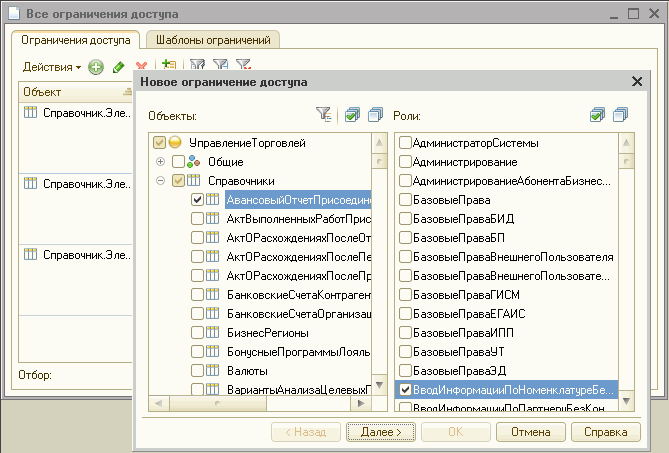Switch to Шаблоны ограничений tab

coord(213,40)
